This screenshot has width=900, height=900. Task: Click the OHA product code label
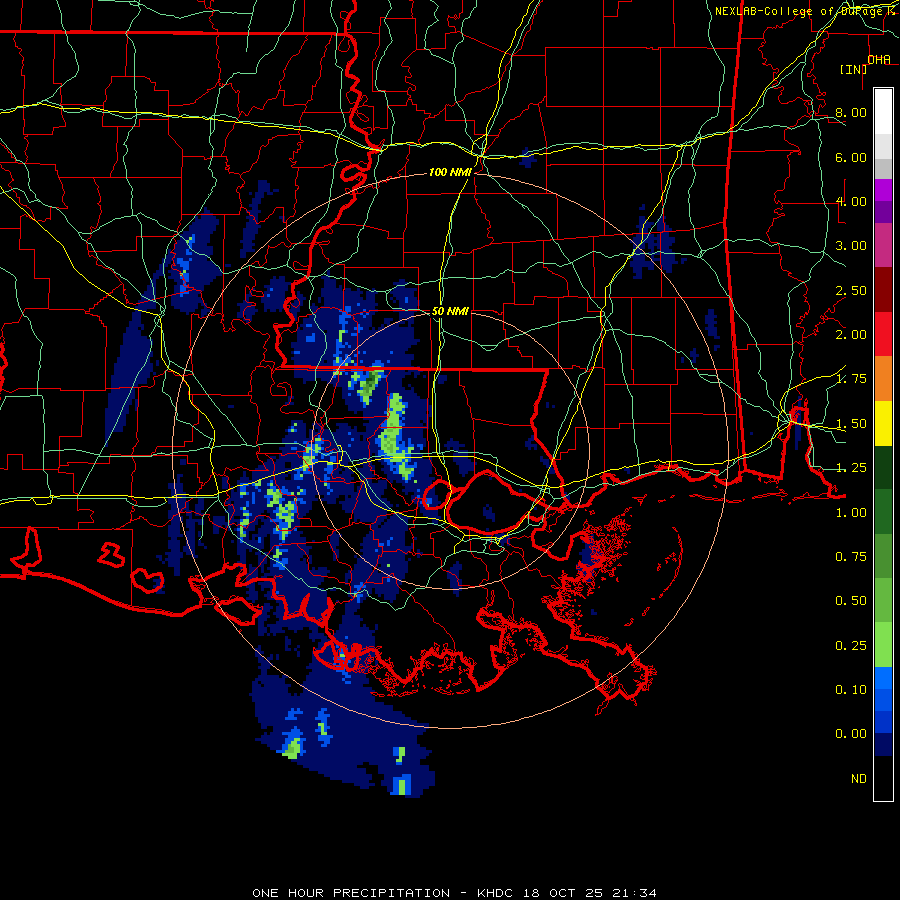[879, 59]
